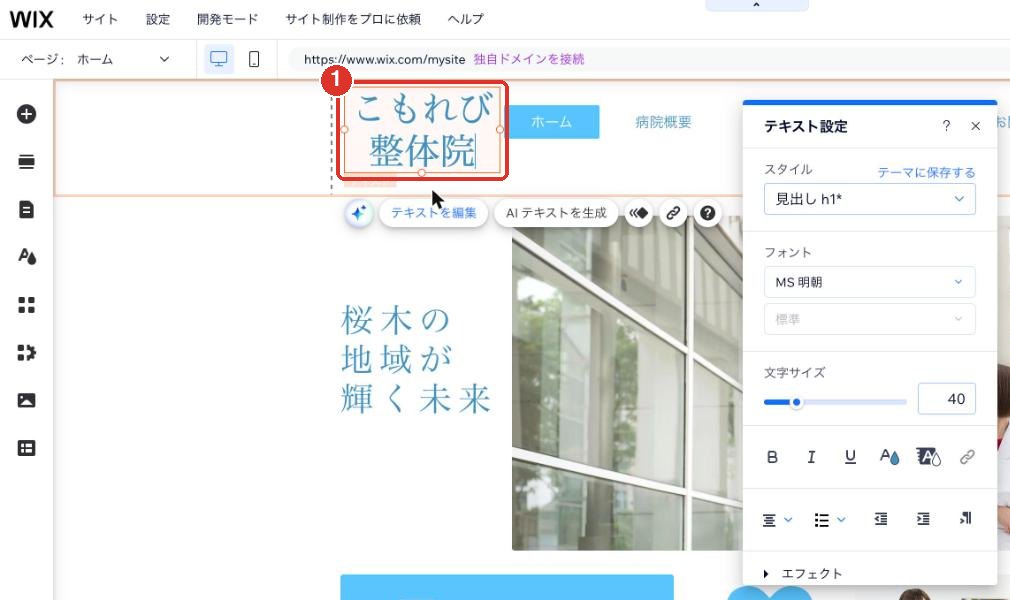This screenshot has height=600, width=1010.
Task: Open the Apps grid sidebar icon
Action: coord(26,305)
